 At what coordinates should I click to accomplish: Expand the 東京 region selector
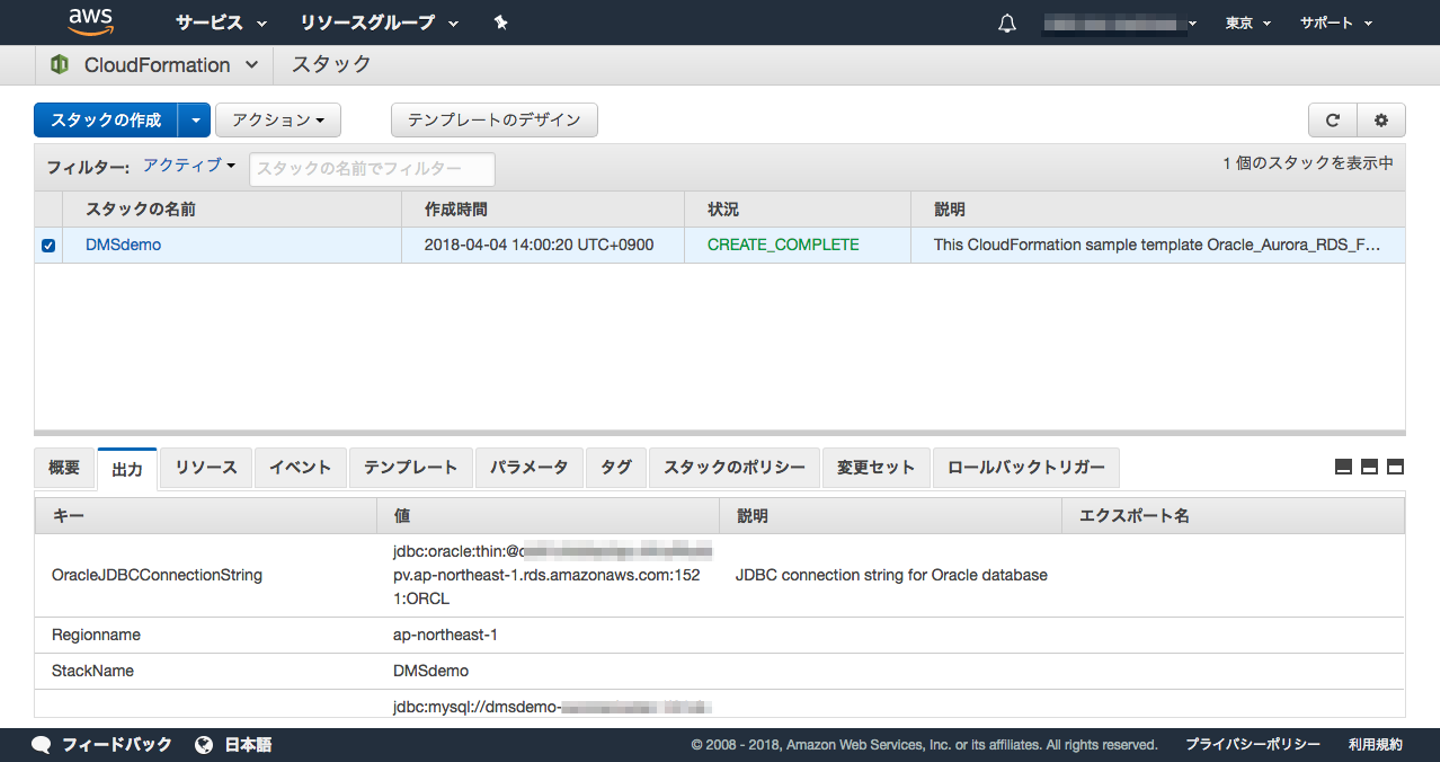(x=1247, y=23)
